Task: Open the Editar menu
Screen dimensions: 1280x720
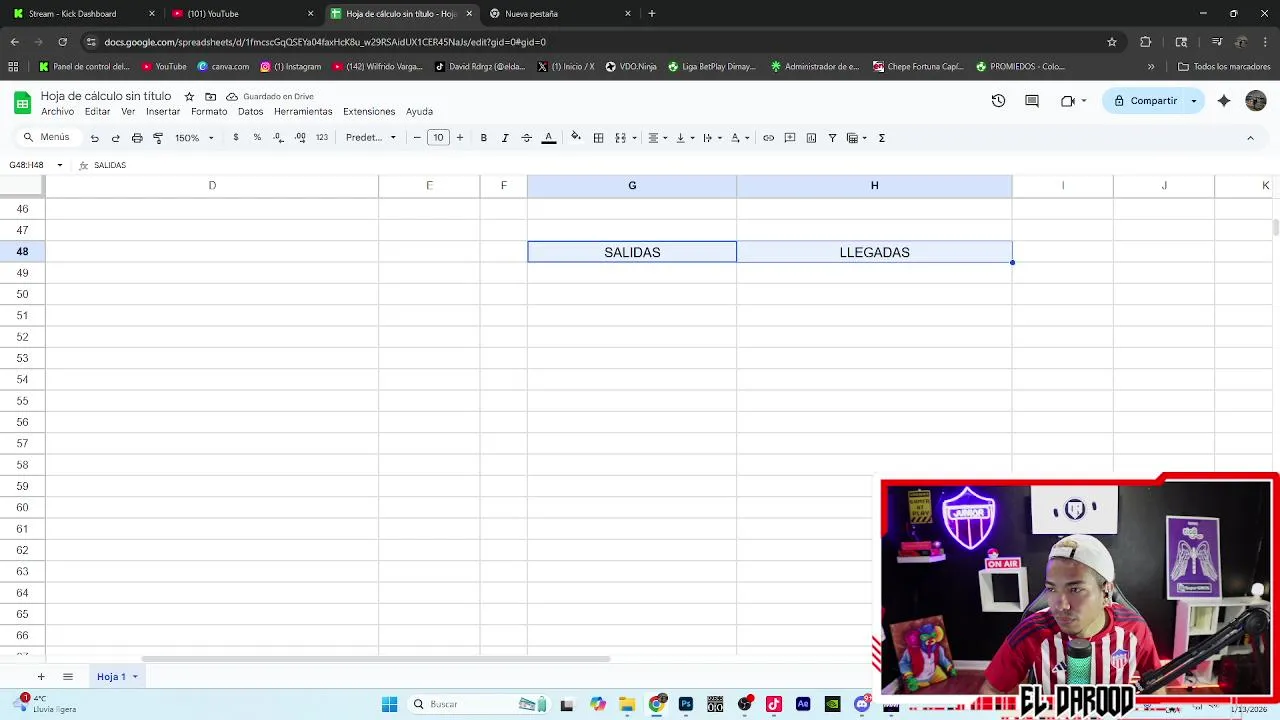Action: pos(97,111)
